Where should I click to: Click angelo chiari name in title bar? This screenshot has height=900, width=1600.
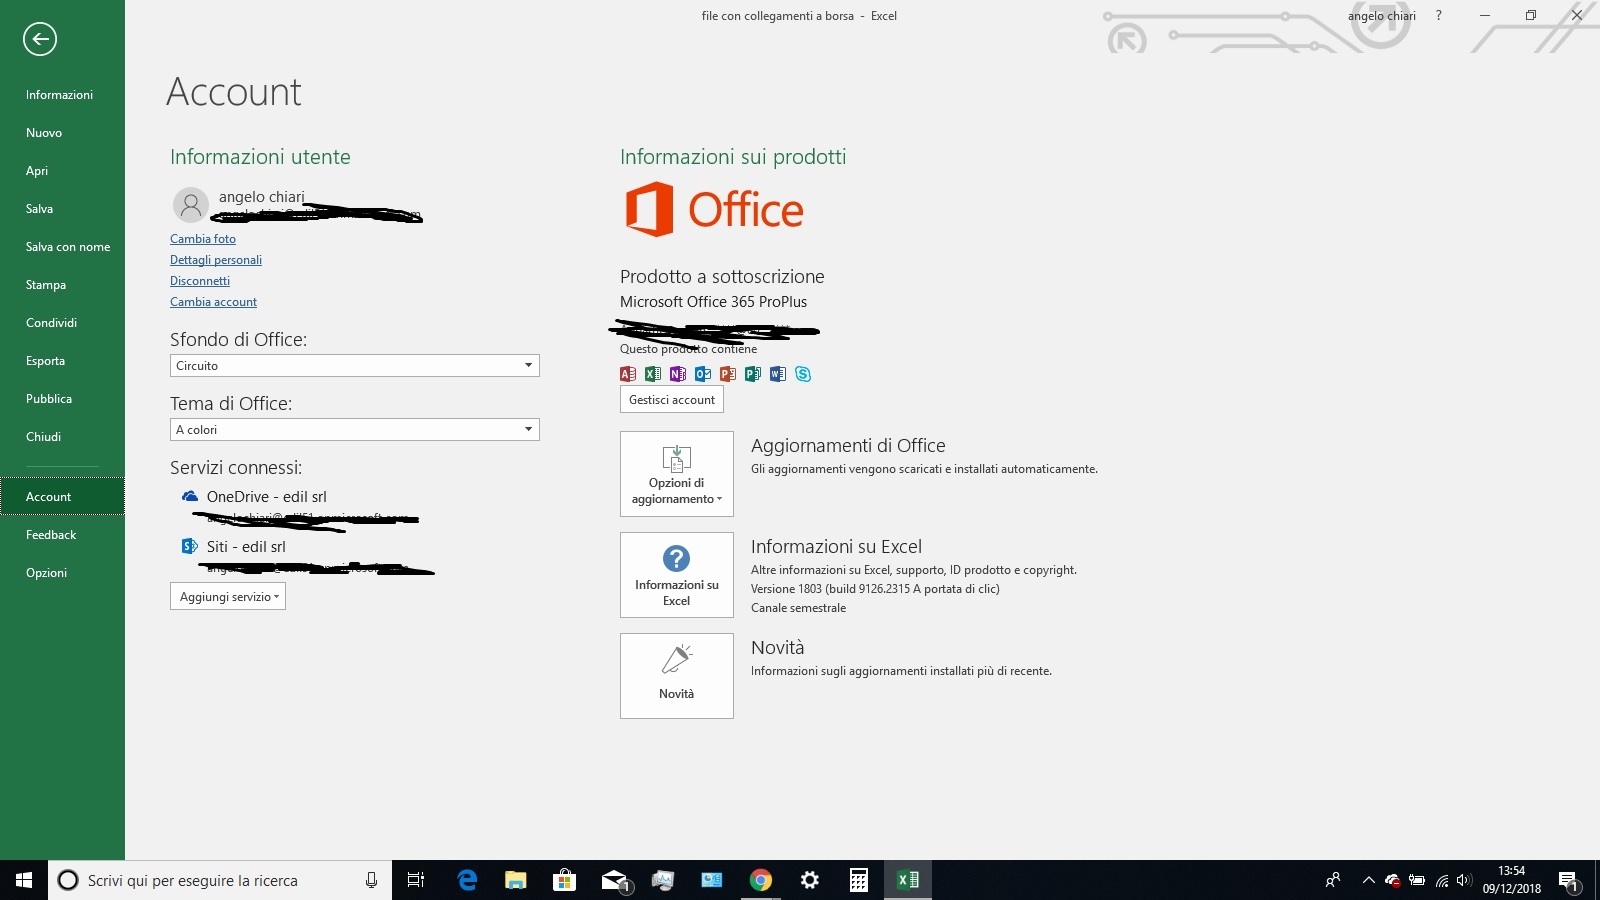[x=1381, y=16]
